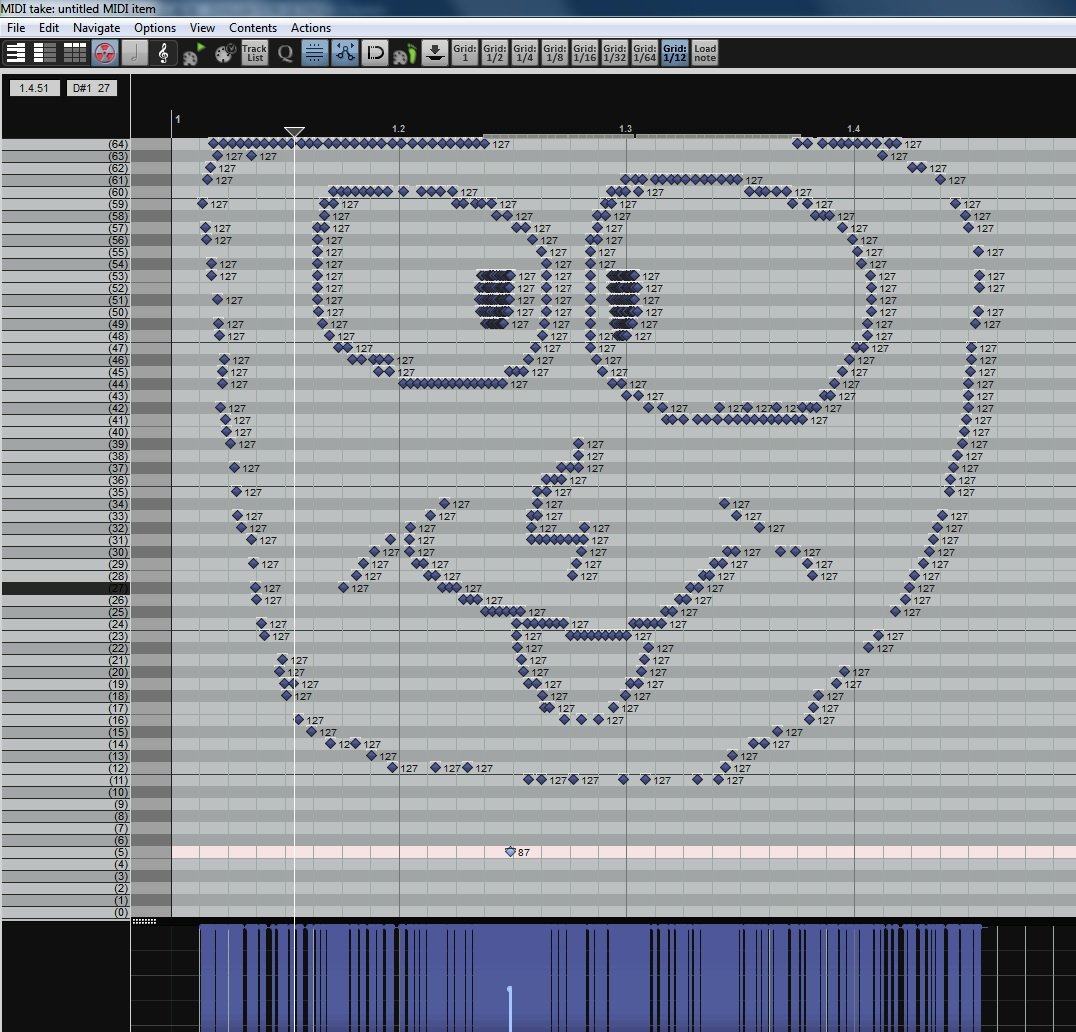Click the palette with green play arrow

point(194,53)
